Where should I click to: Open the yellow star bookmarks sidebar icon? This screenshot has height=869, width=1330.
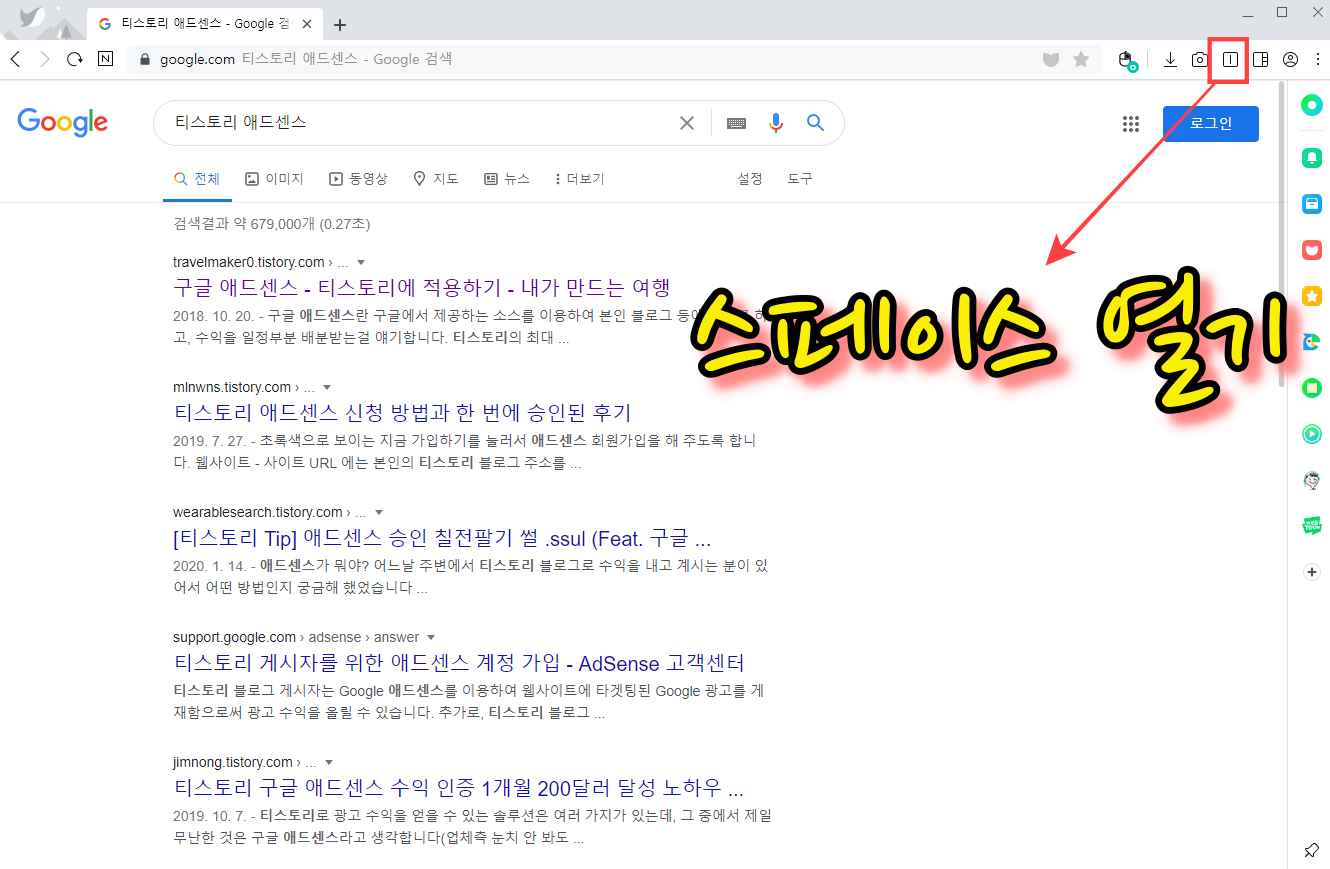[1312, 296]
